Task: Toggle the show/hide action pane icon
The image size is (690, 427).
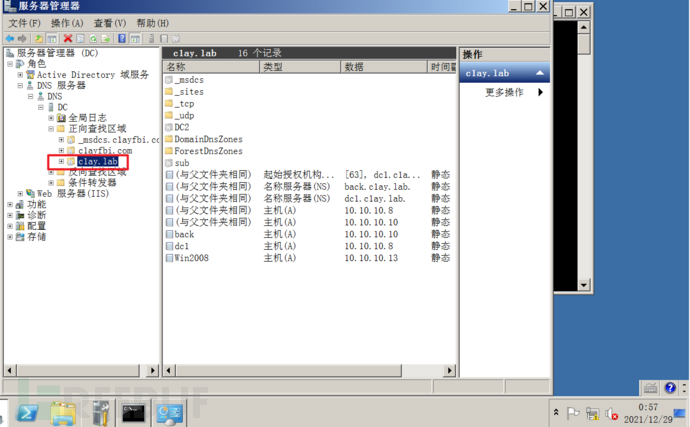Action: (x=135, y=39)
